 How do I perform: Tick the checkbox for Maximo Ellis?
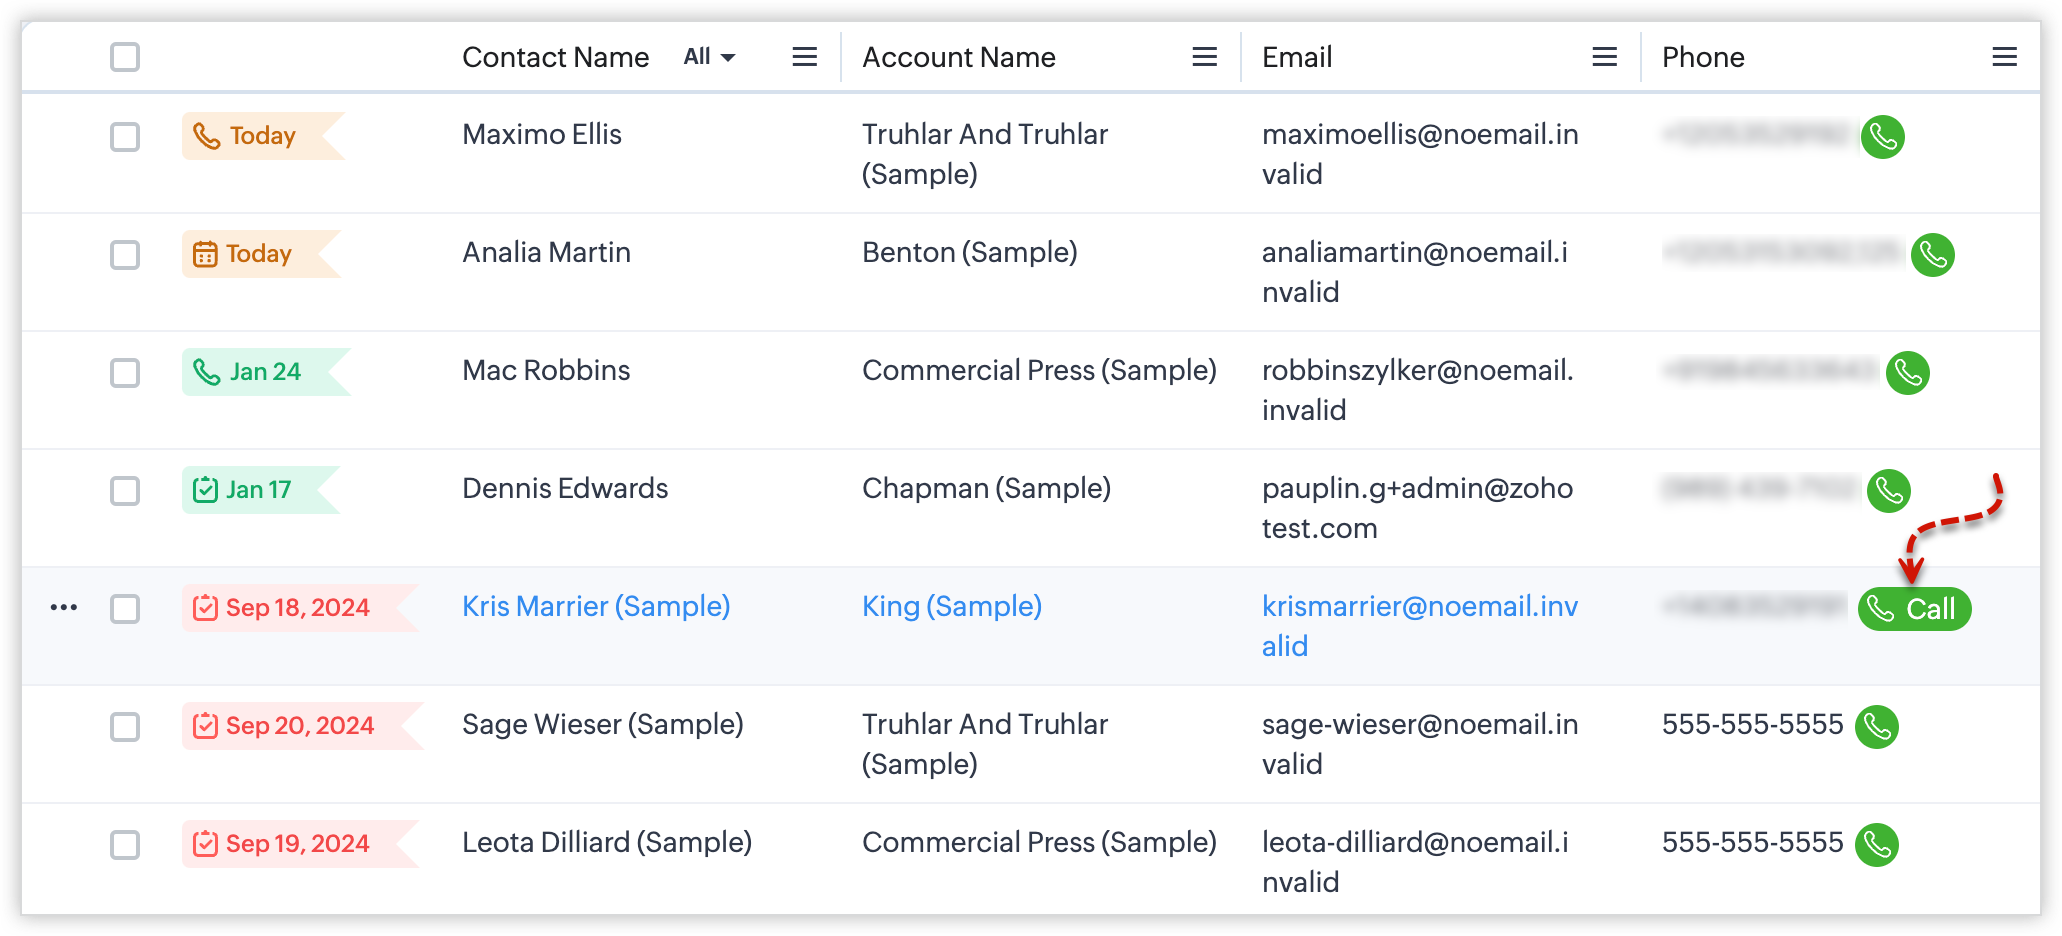pos(125,137)
